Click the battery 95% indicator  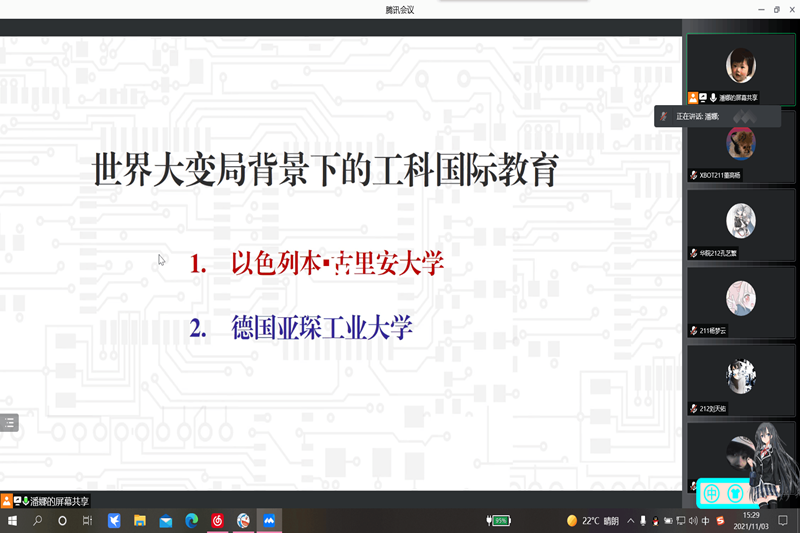point(498,521)
